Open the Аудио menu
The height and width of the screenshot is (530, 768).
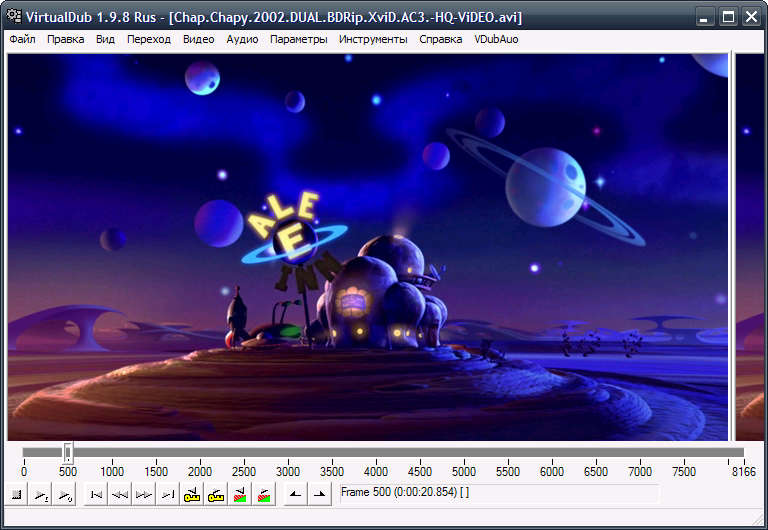242,39
